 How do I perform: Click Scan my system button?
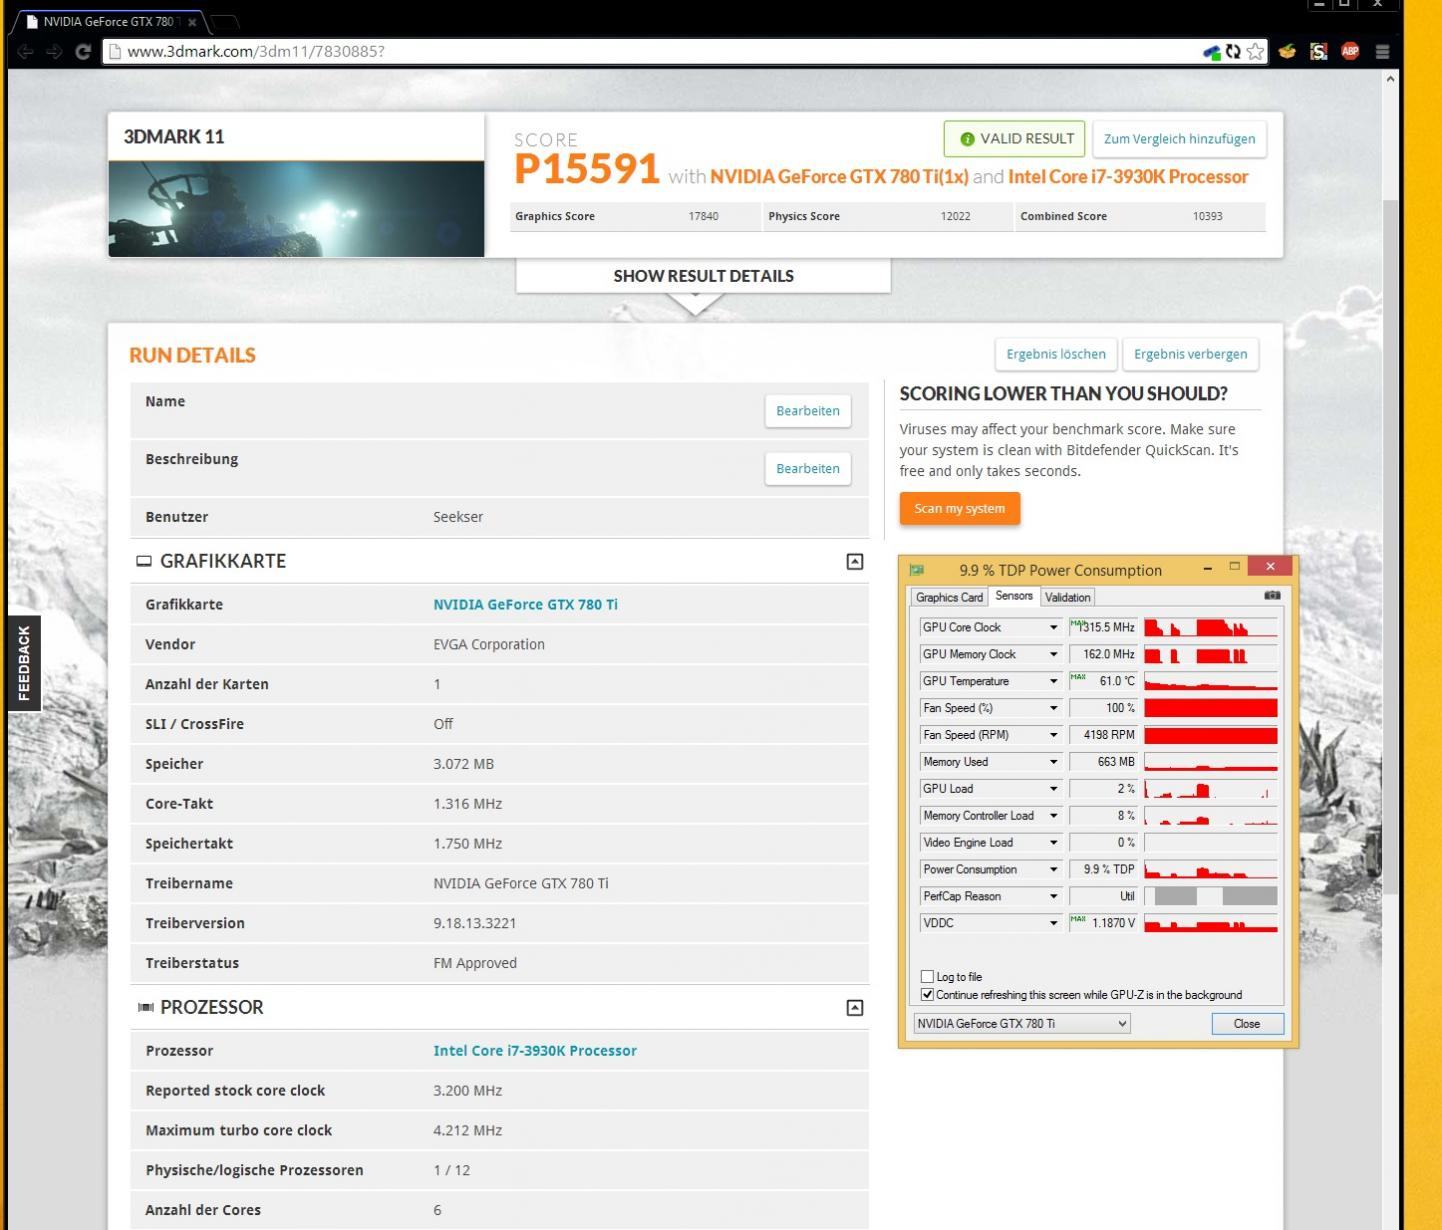[x=960, y=508]
